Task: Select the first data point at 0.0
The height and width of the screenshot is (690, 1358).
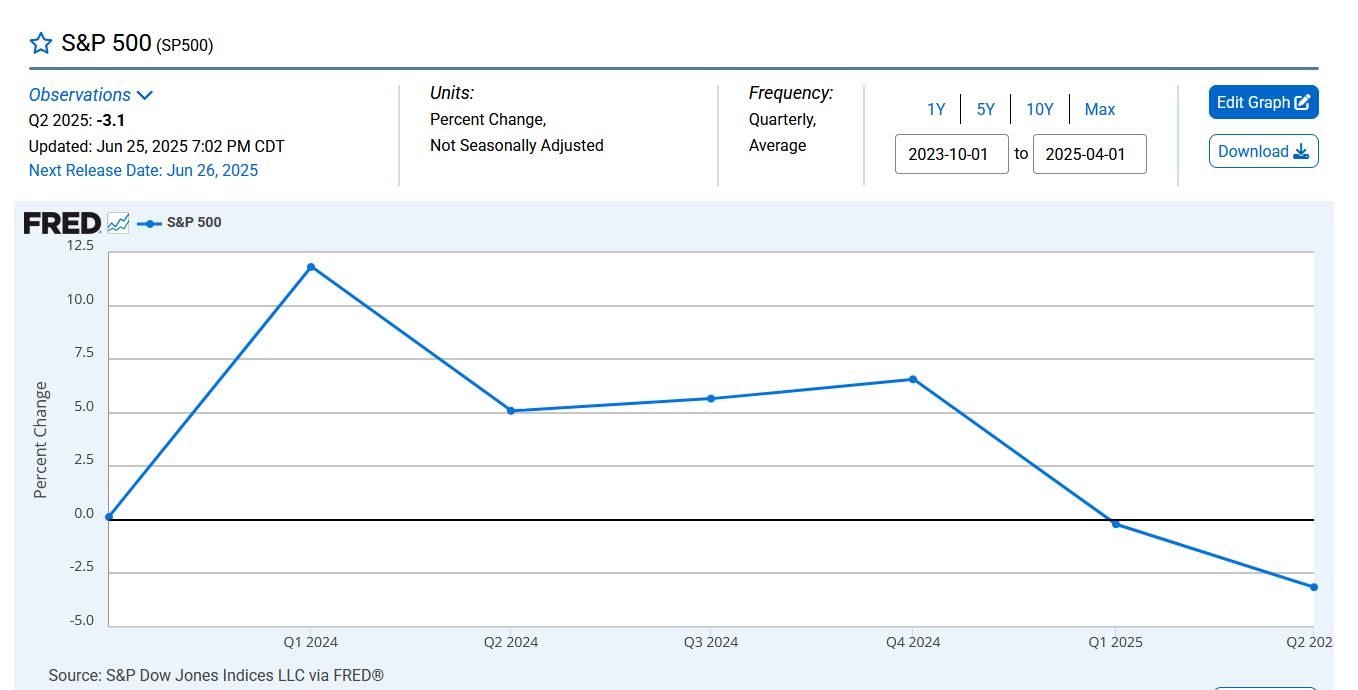Action: pyautogui.click(x=109, y=517)
